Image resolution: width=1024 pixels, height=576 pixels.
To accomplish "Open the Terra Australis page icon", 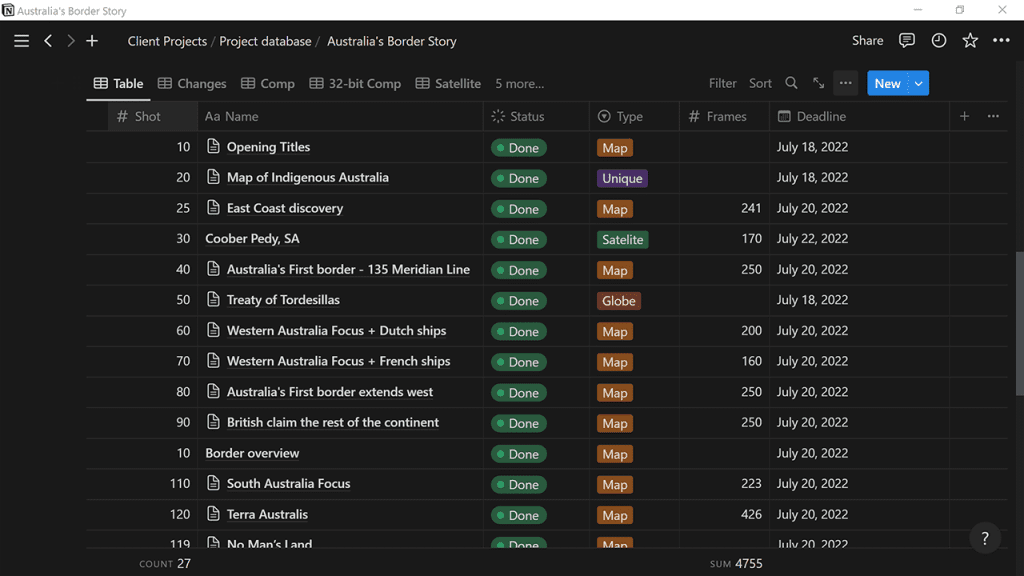I will [213, 513].
